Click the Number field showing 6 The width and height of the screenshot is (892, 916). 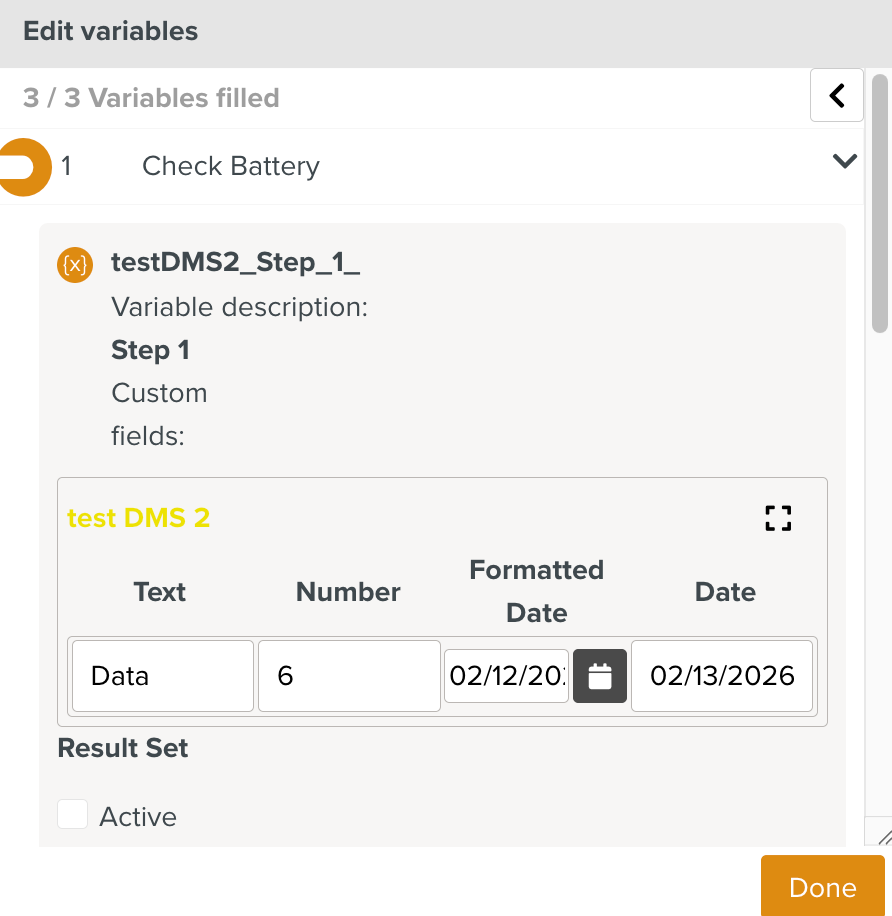(349, 676)
